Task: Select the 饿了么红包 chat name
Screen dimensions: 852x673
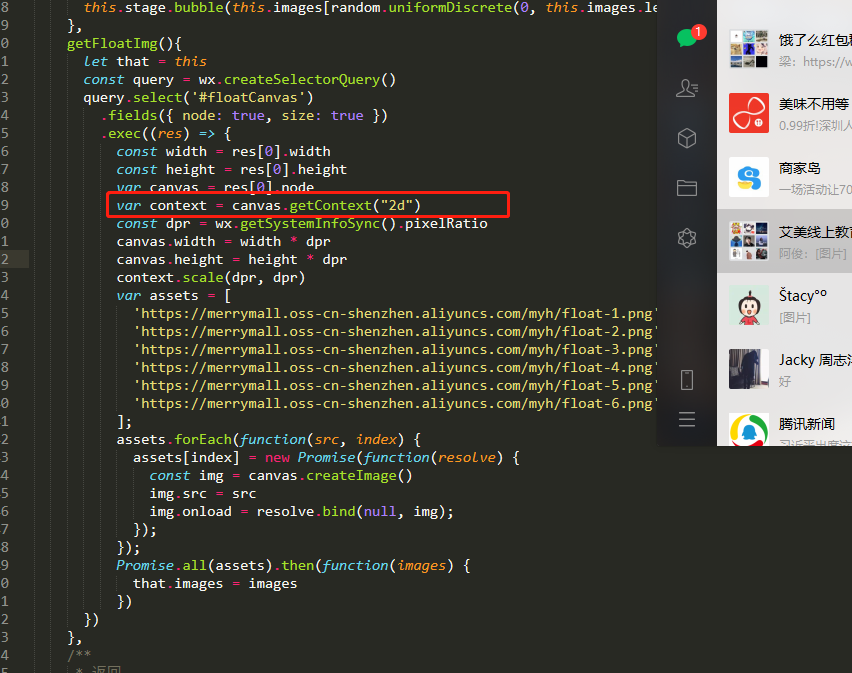Action: point(815,40)
